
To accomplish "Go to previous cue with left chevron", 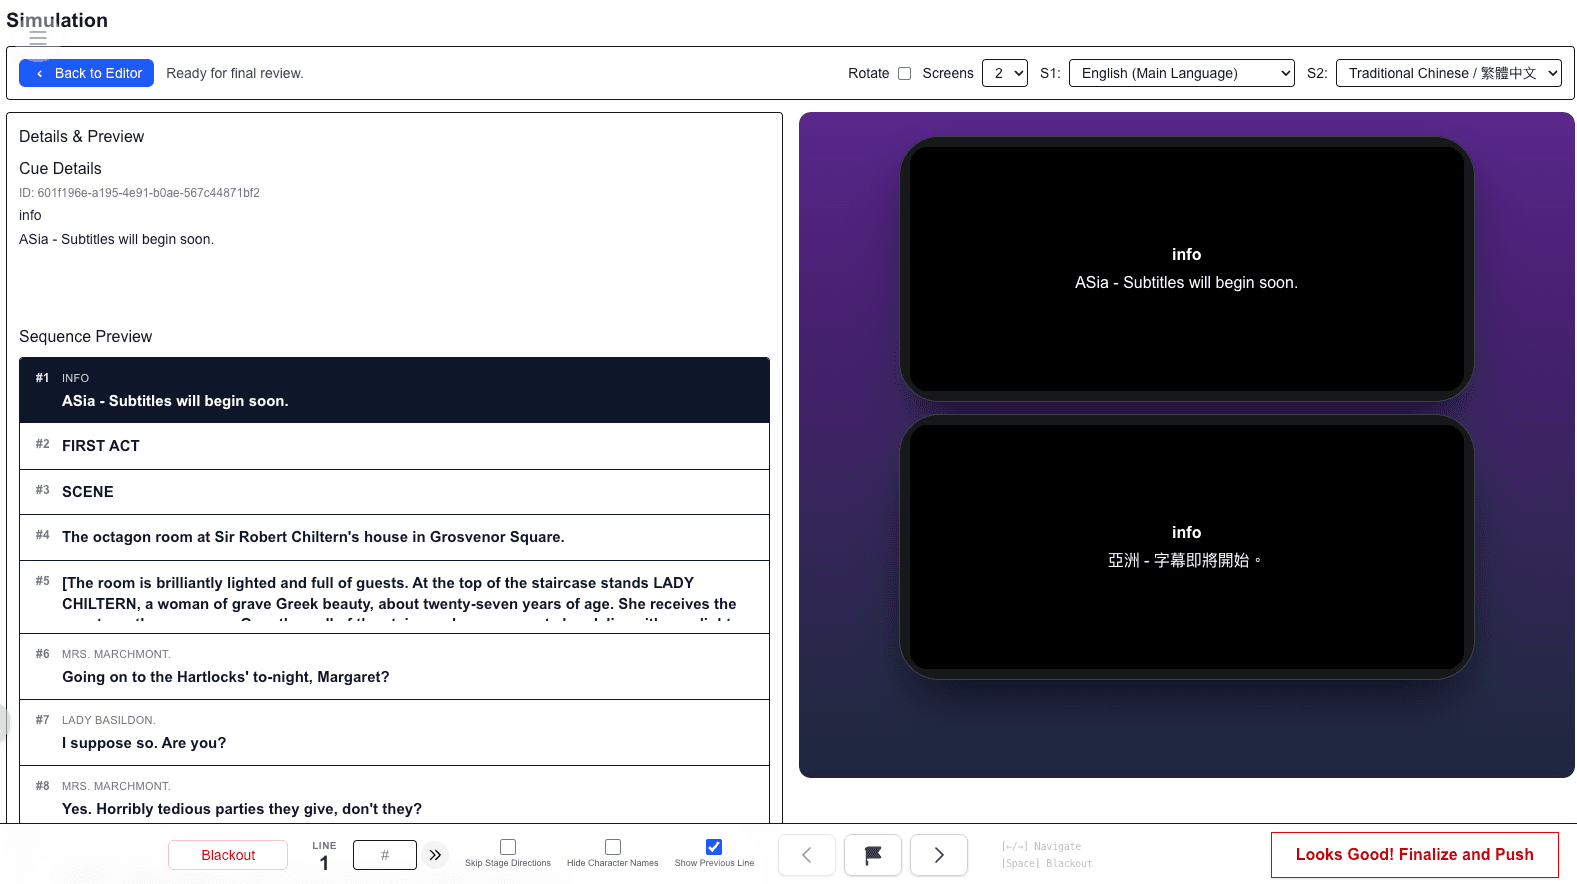I will click(807, 855).
